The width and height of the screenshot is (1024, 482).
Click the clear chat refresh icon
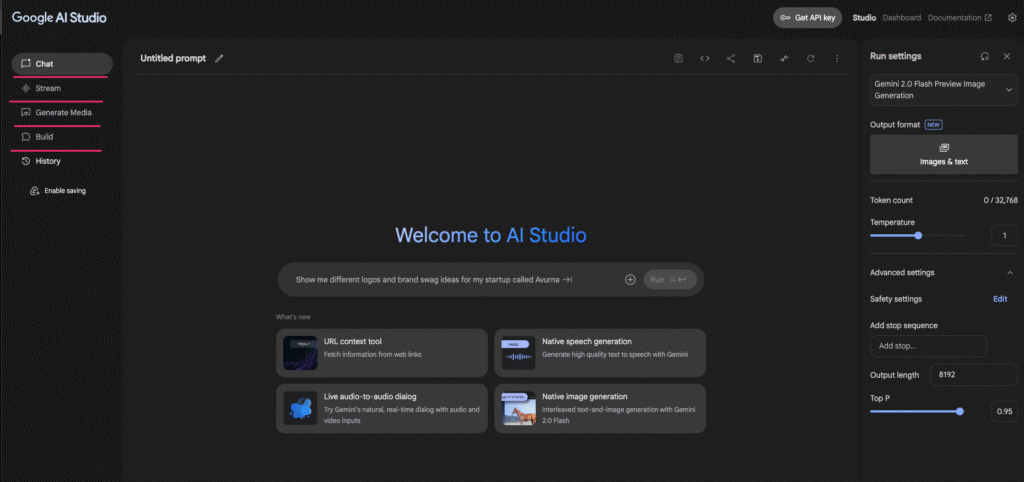(810, 59)
